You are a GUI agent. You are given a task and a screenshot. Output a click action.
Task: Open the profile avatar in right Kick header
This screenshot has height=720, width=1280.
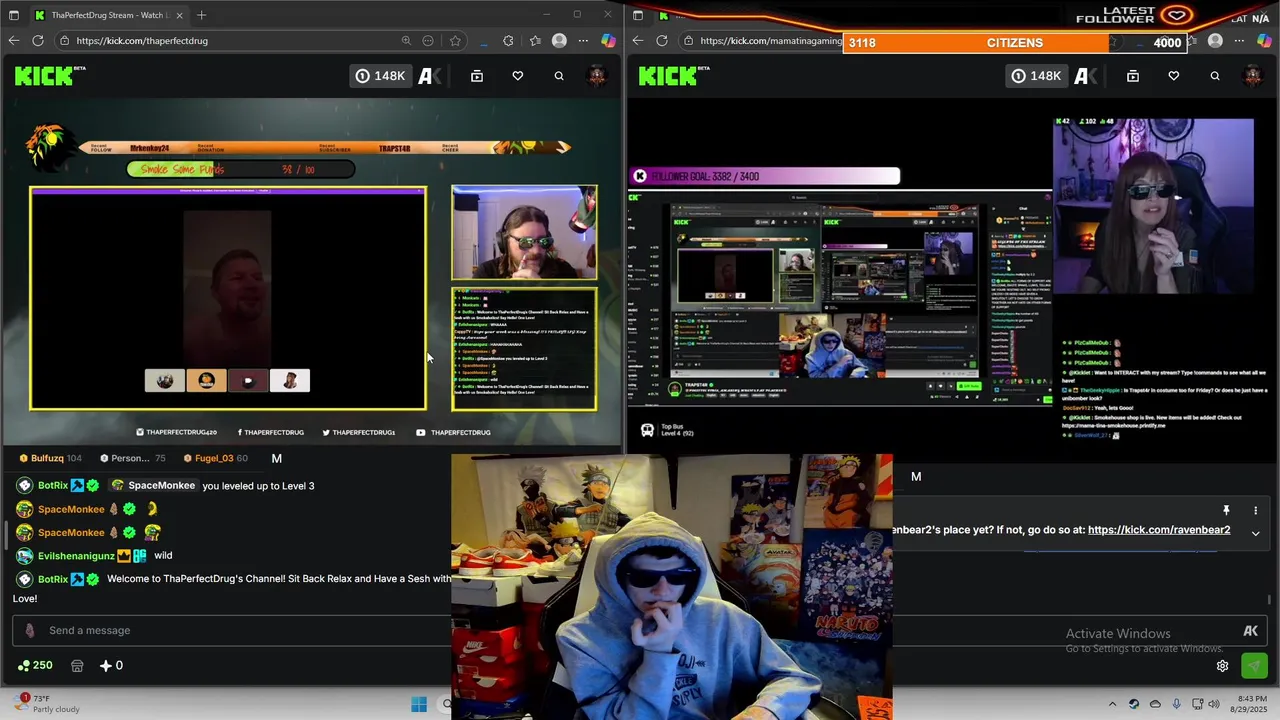[1252, 76]
